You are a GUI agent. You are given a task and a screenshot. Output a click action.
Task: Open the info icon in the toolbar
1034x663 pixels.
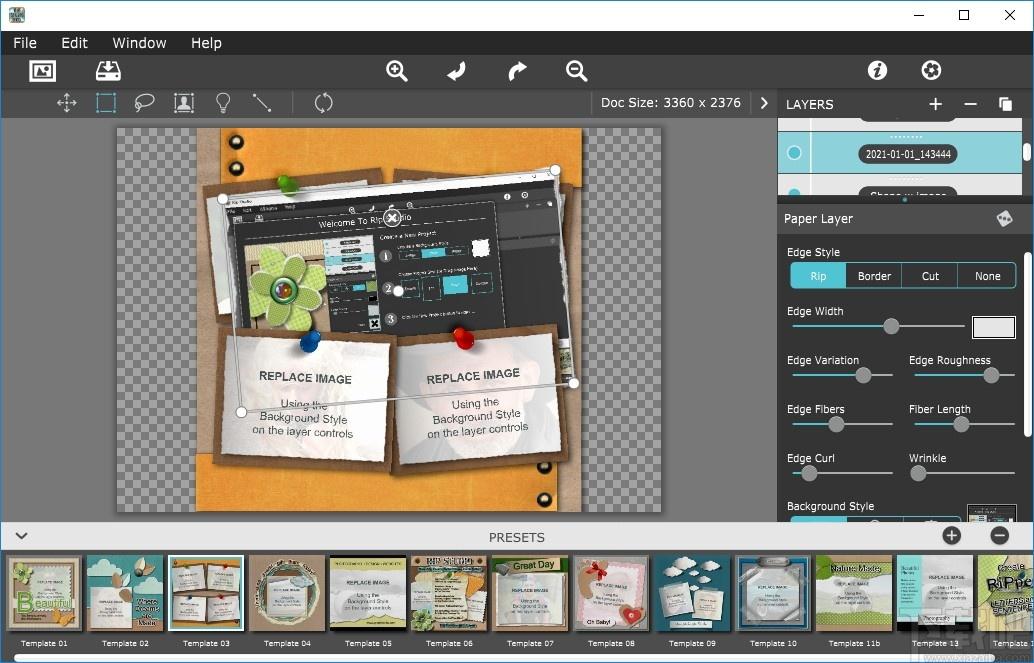[877, 71]
